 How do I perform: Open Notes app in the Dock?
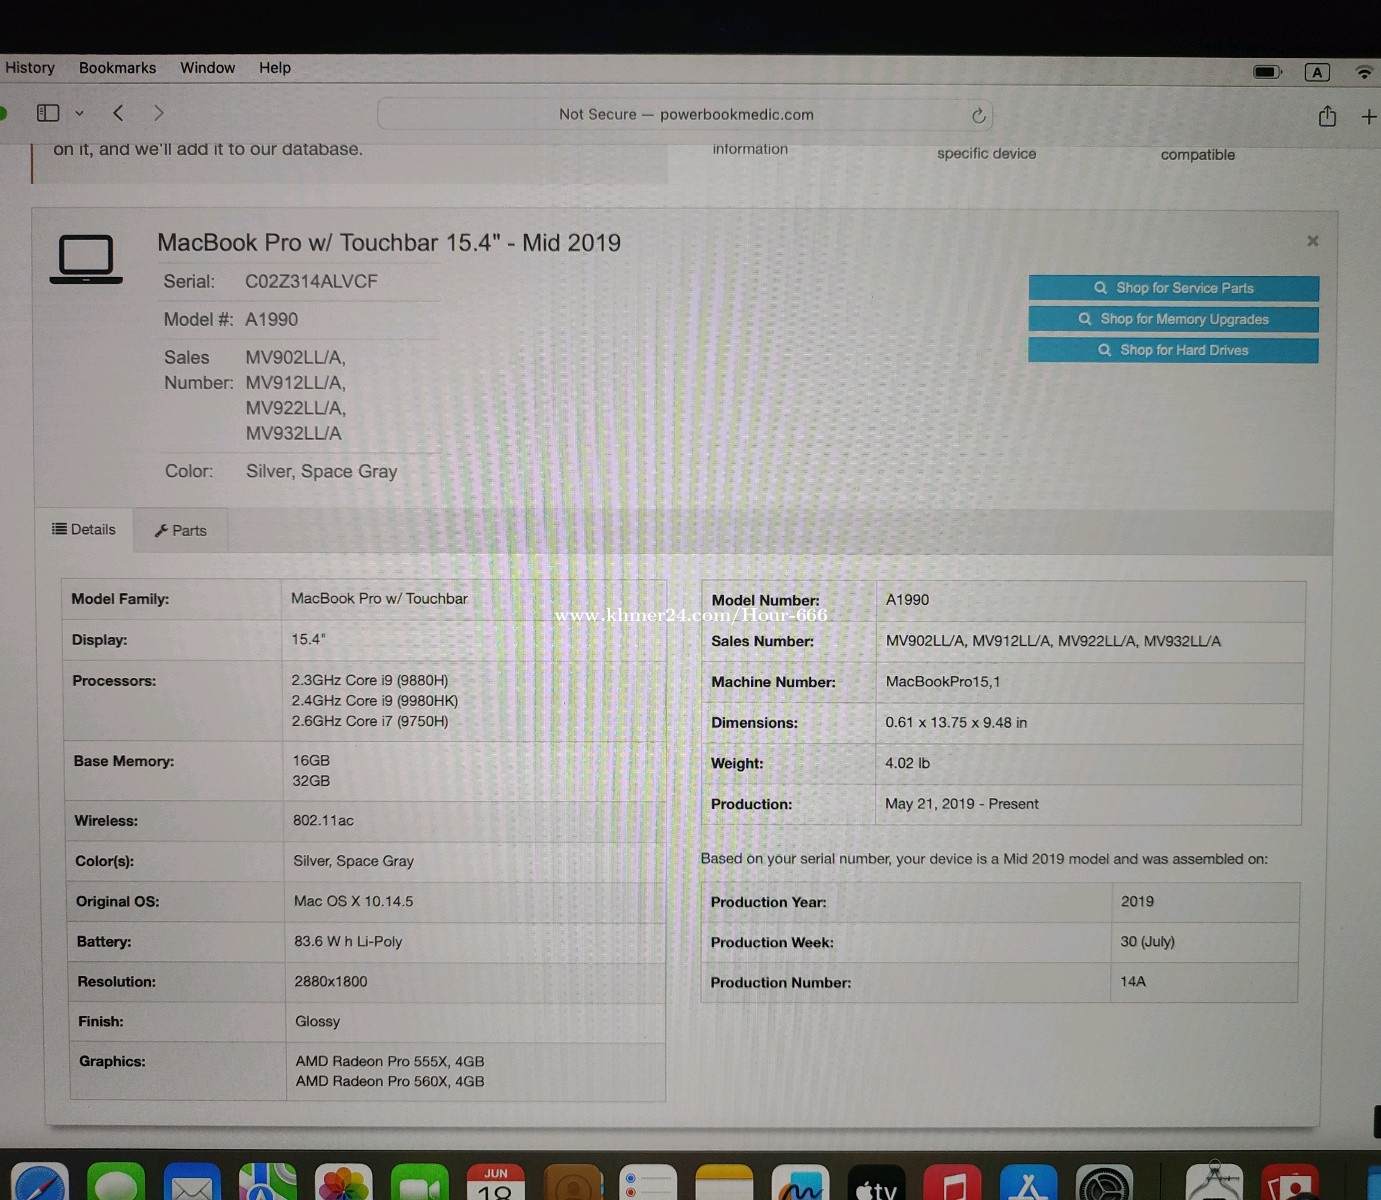pyautogui.click(x=724, y=1182)
